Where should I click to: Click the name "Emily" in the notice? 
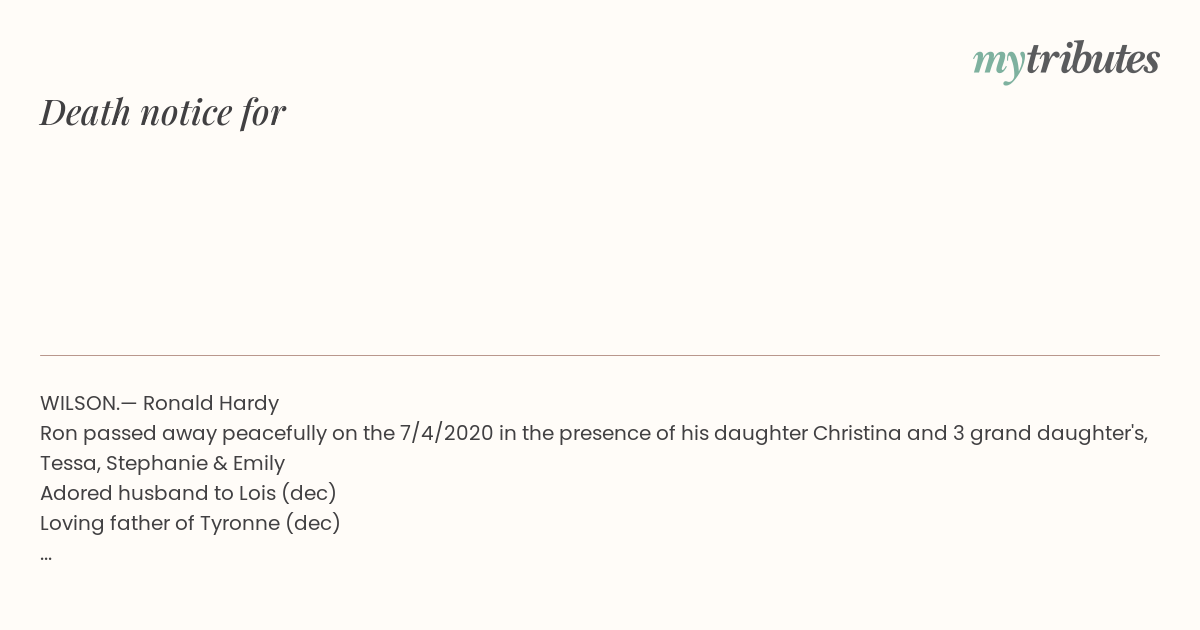tap(259, 463)
